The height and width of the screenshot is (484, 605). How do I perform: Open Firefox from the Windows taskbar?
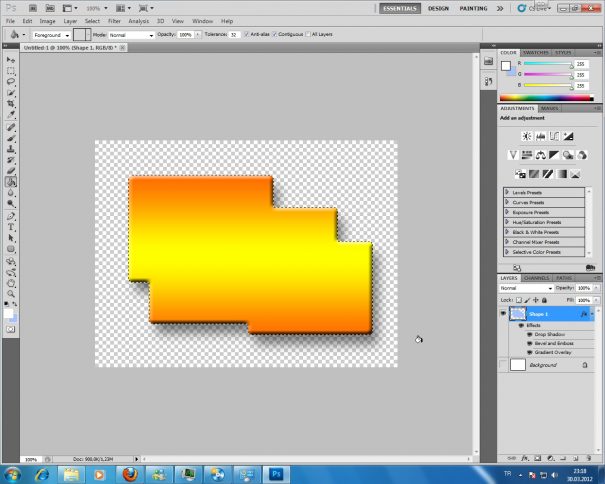[x=130, y=474]
